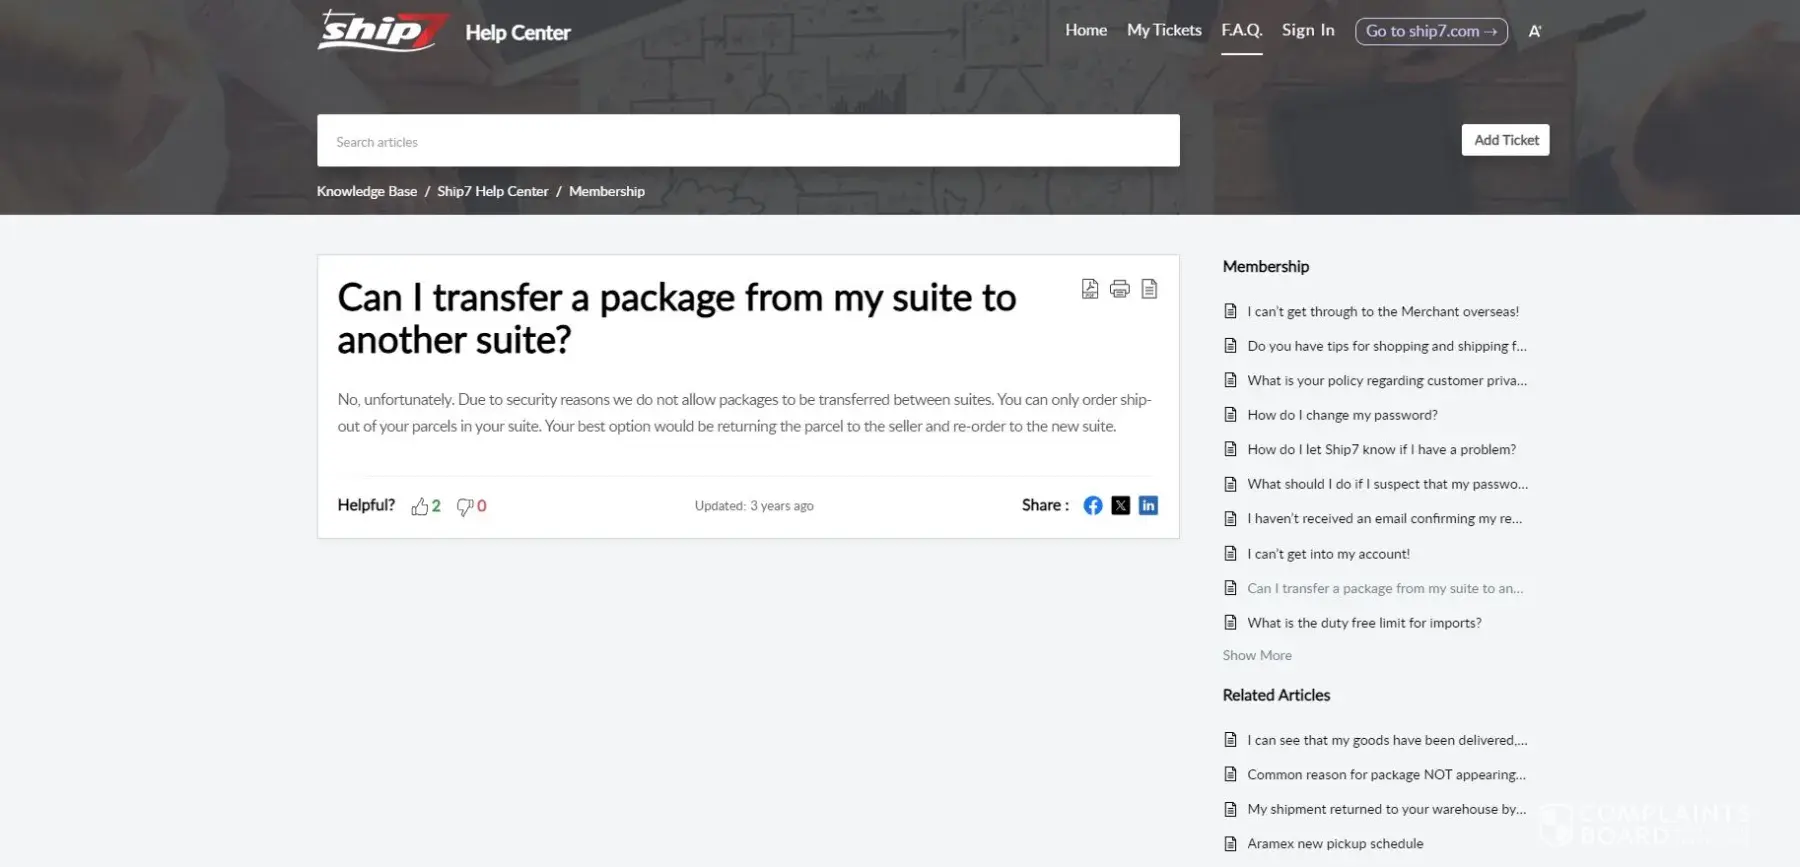Open the F.A.Q. tab
This screenshot has height=867, width=1800.
point(1241,30)
